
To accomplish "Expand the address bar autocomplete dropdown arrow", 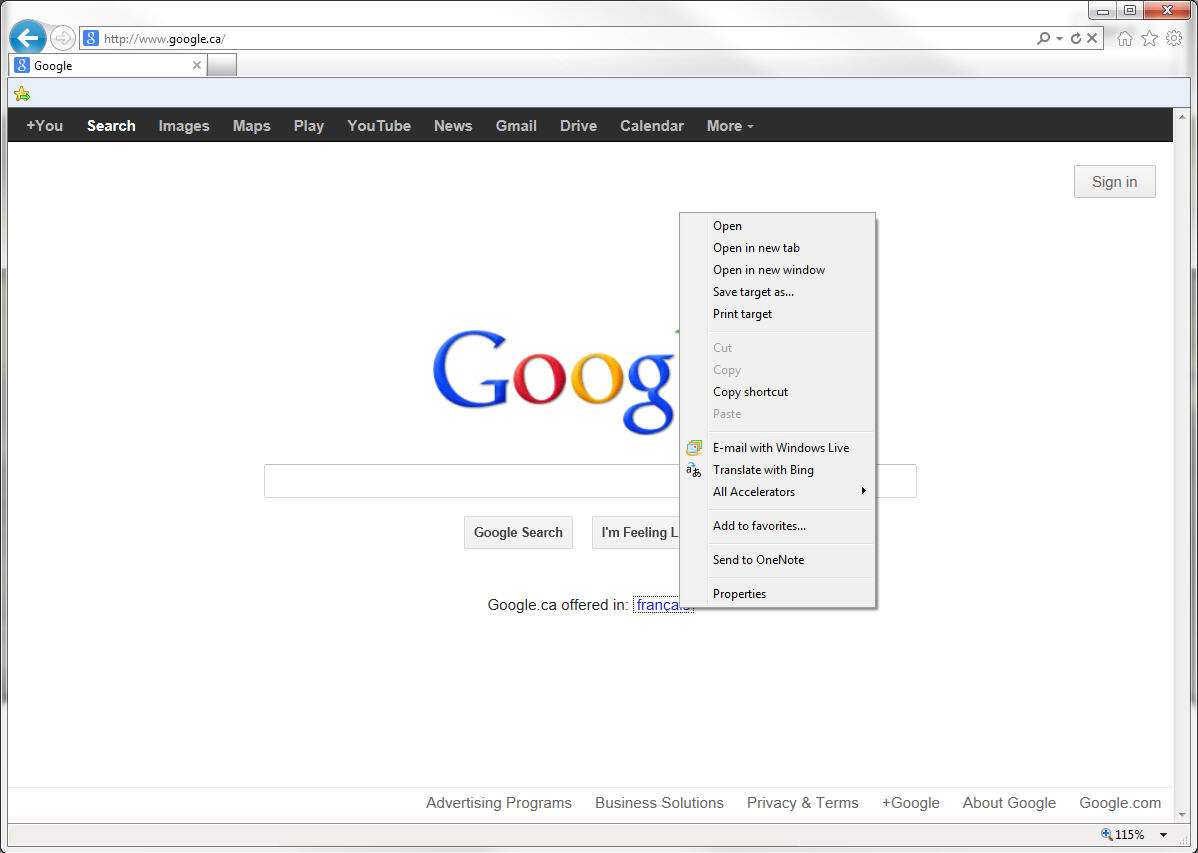I will coord(1059,39).
